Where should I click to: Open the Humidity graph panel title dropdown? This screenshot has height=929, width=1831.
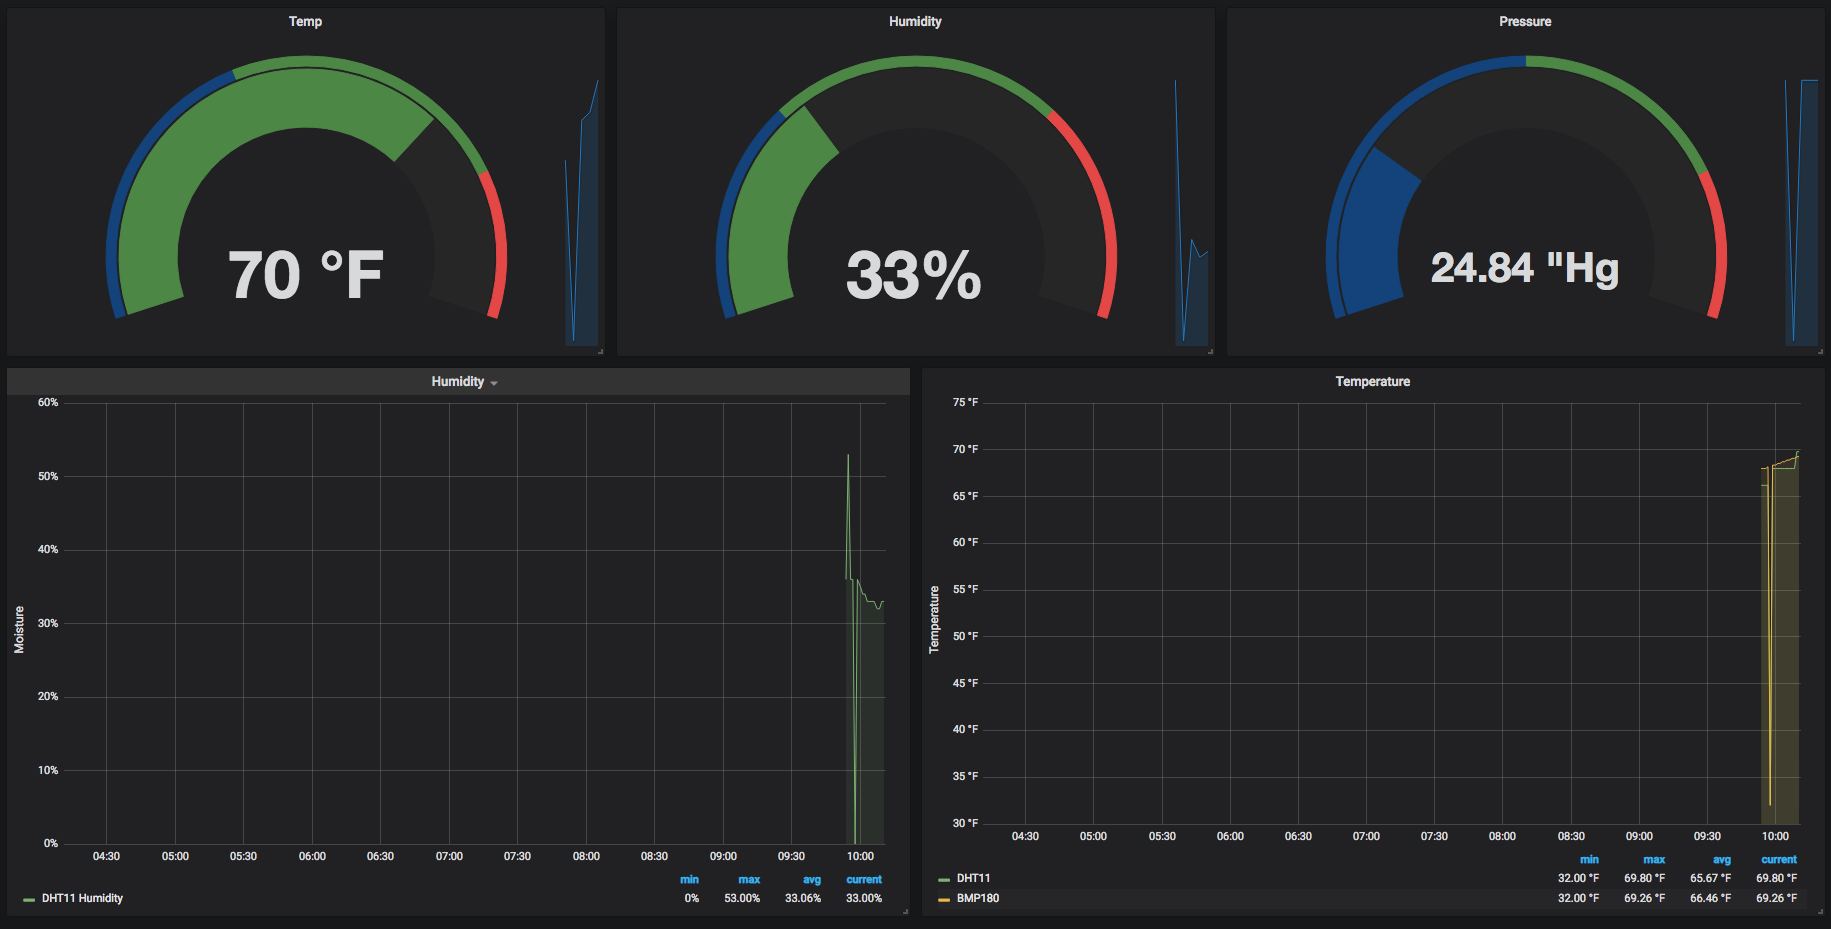click(464, 382)
